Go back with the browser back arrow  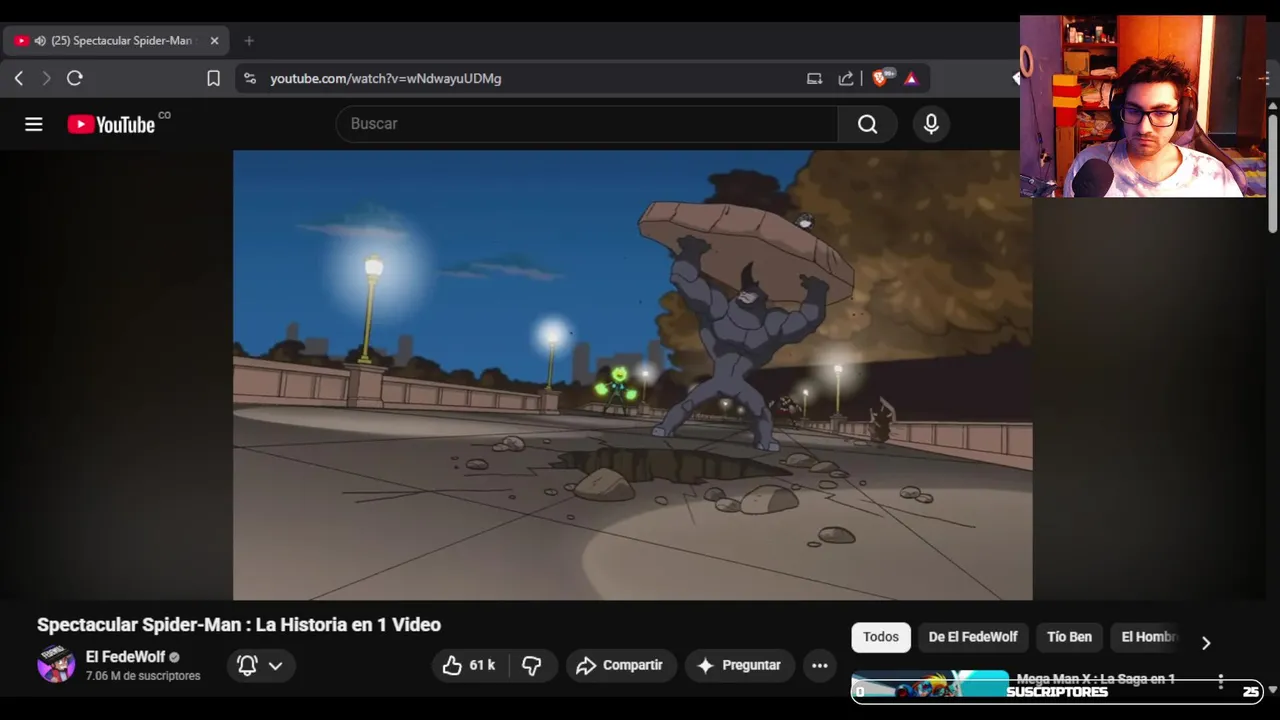coord(19,78)
